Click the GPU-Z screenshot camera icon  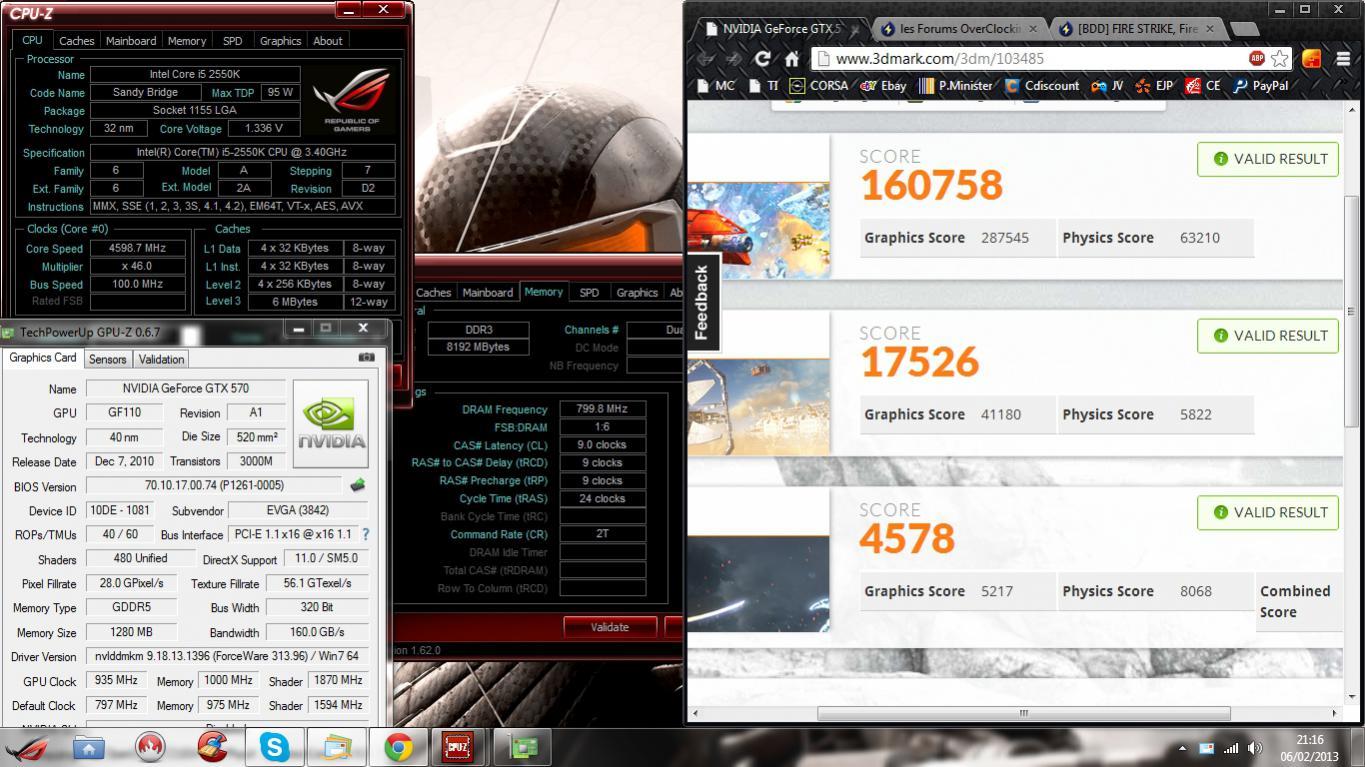(366, 358)
